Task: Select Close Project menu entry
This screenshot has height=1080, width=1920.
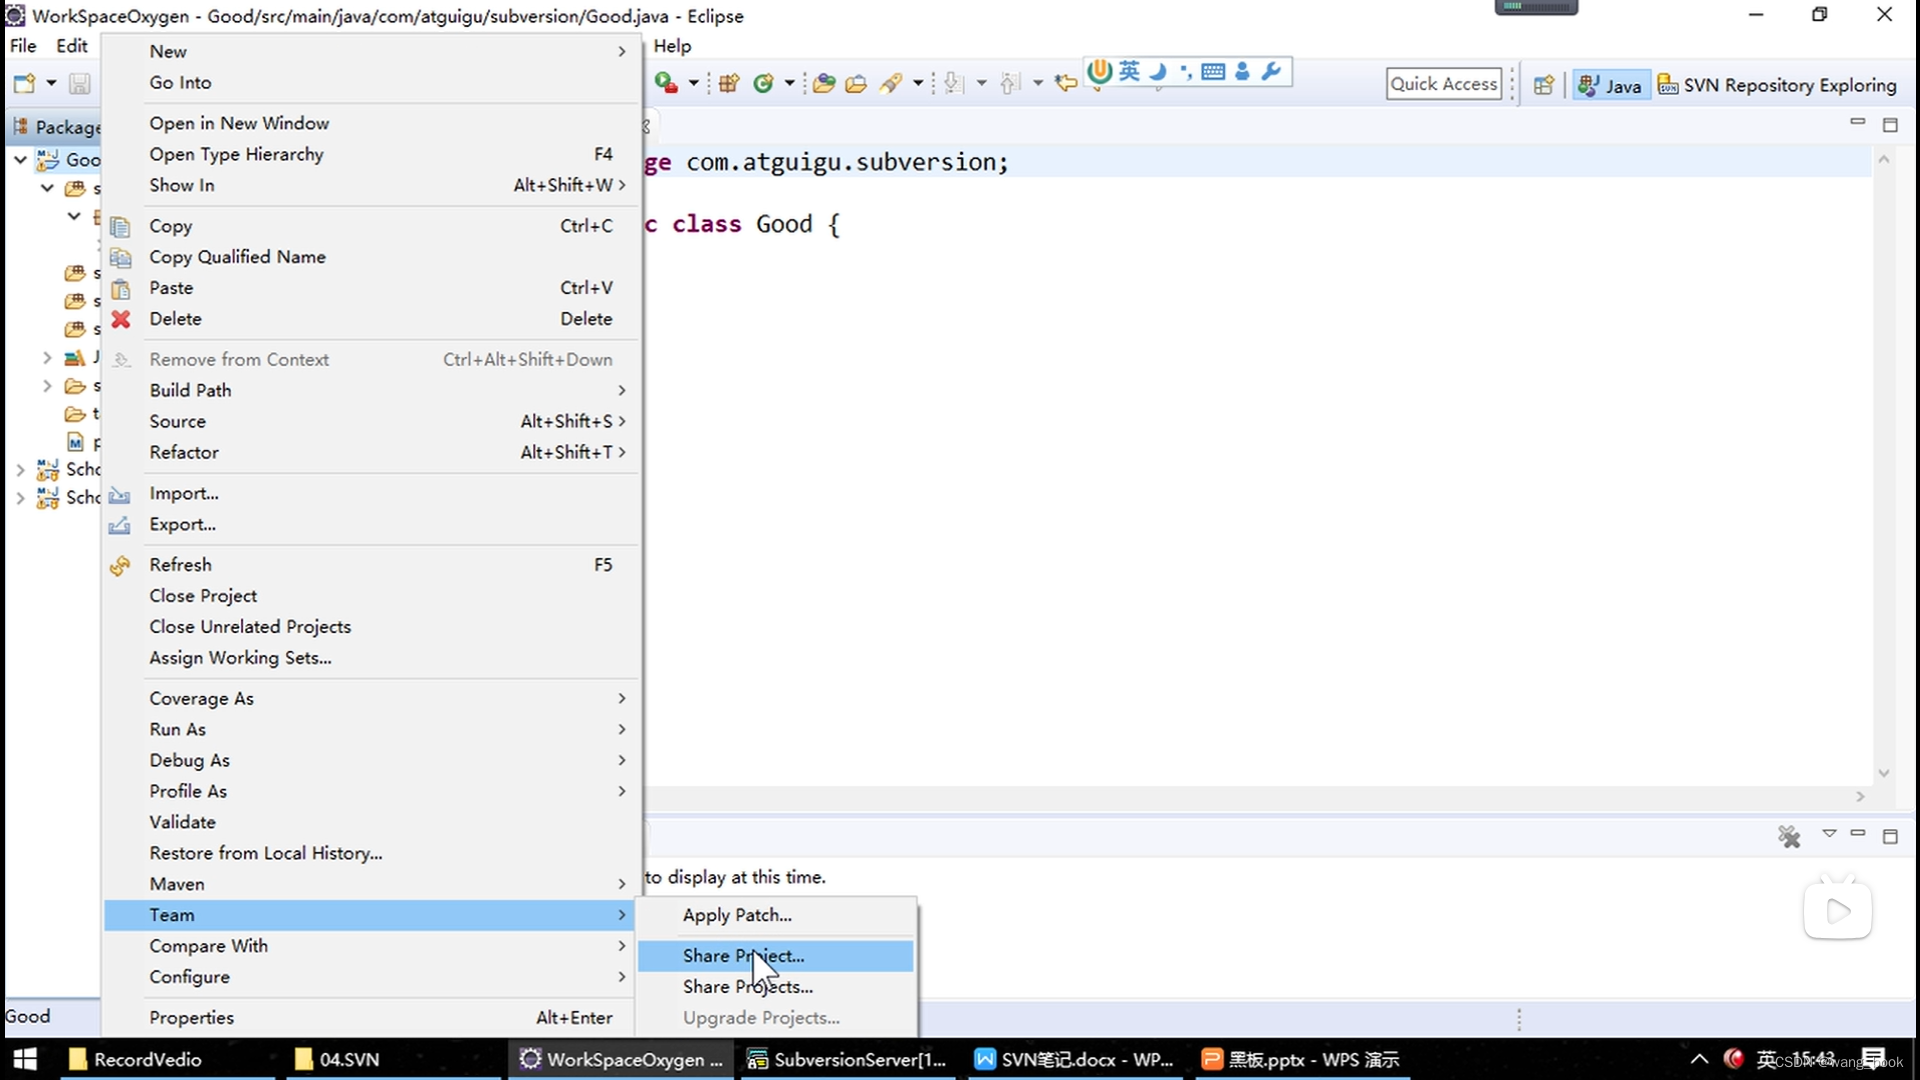Action: click(x=371, y=596)
